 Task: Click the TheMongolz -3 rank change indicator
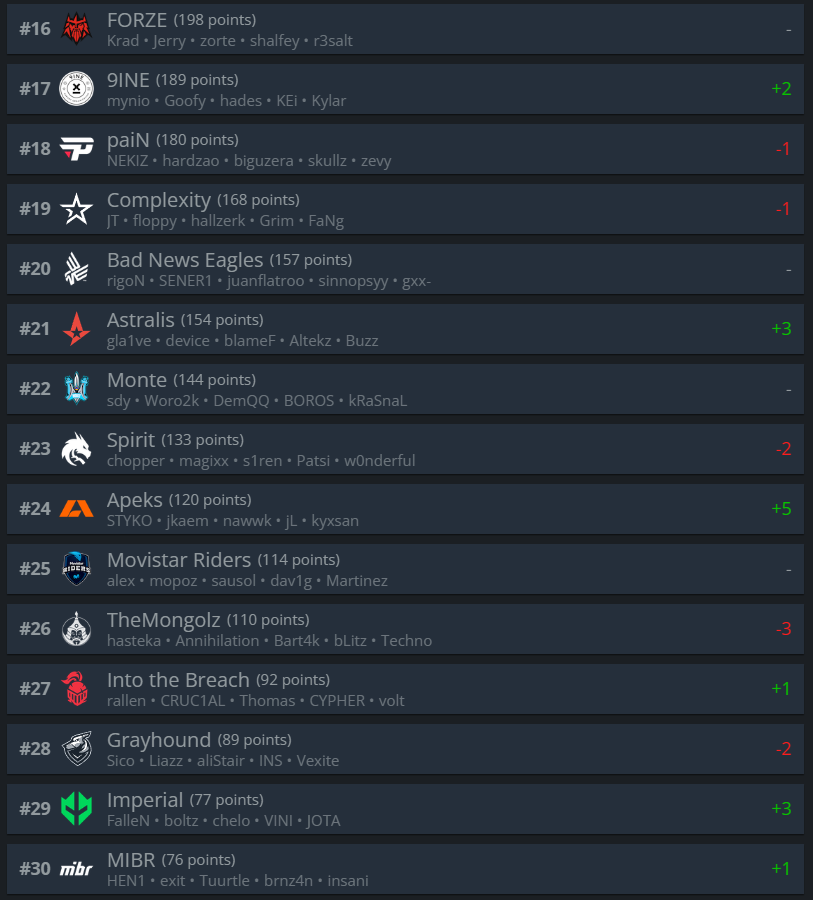pyautogui.click(x=783, y=629)
